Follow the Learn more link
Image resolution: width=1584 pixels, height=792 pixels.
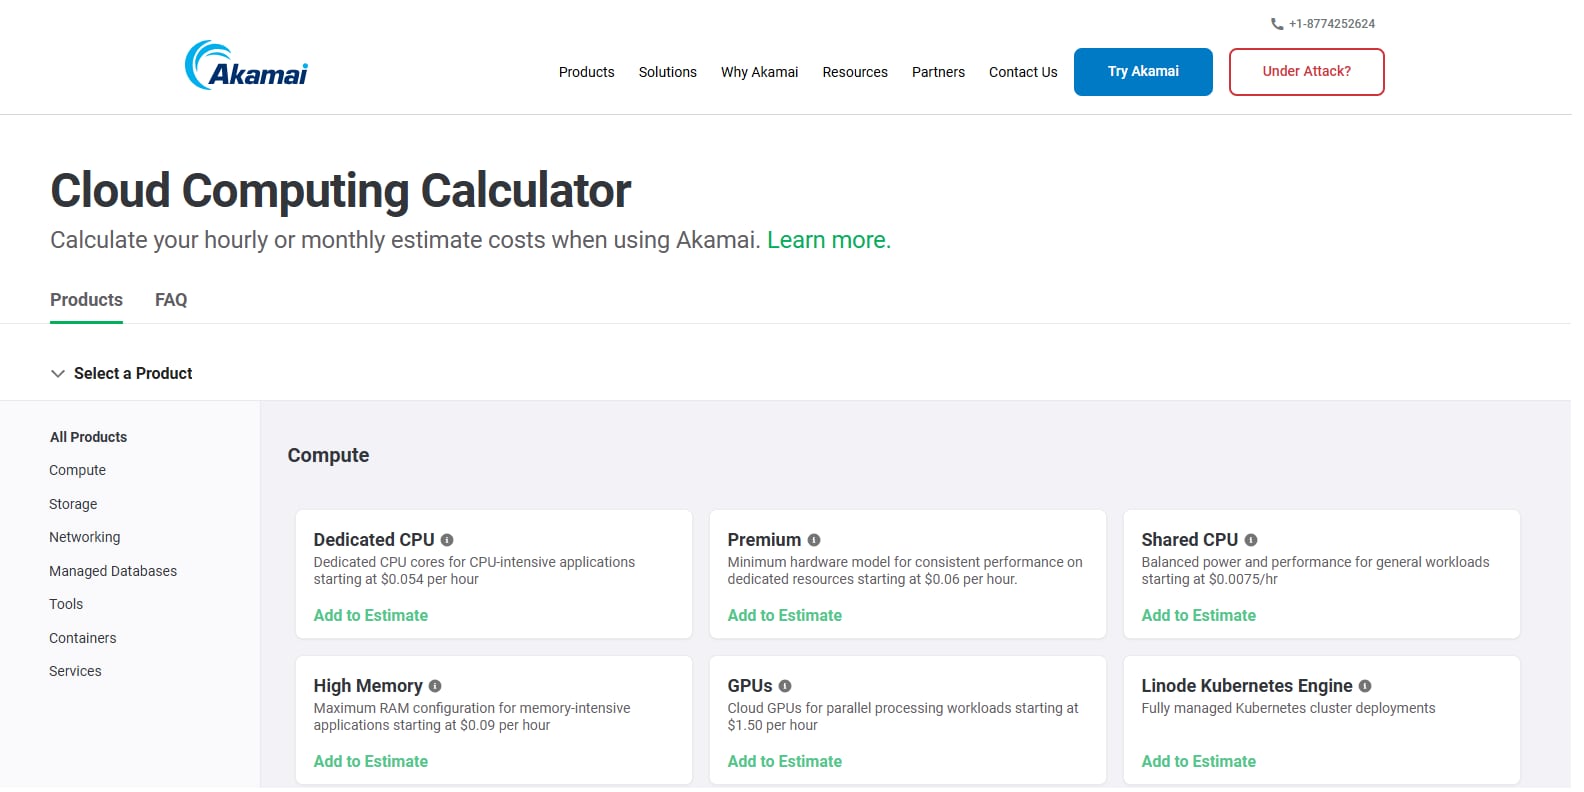pos(828,240)
